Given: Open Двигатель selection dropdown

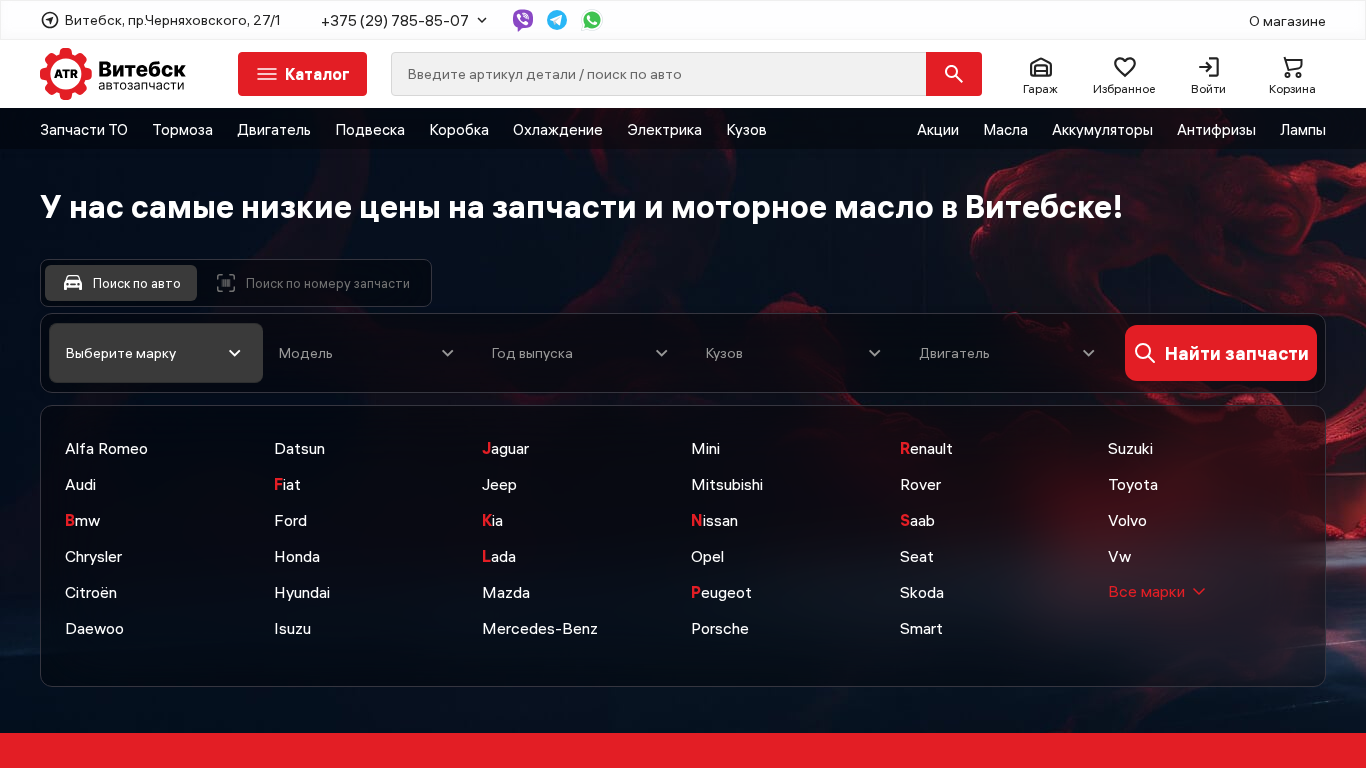Looking at the screenshot, I should [1007, 353].
